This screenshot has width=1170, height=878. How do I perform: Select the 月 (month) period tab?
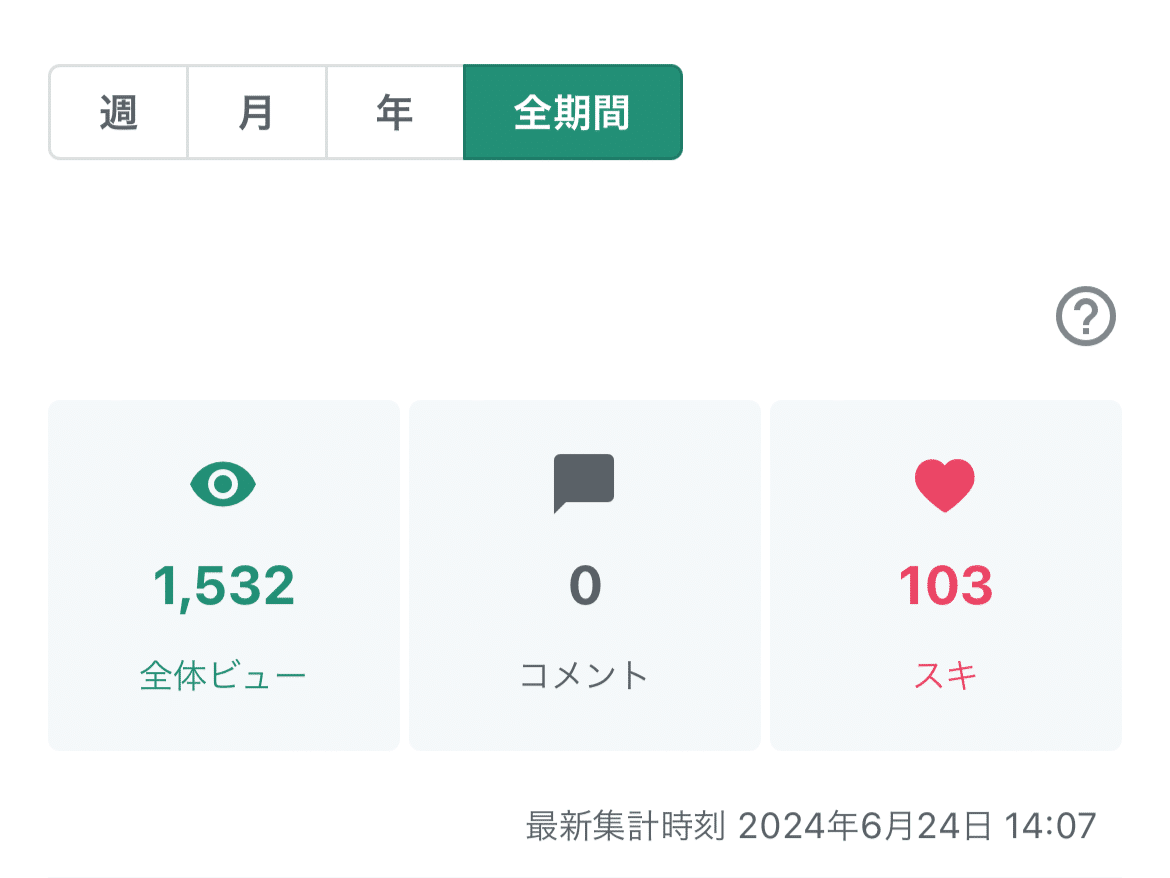257,113
